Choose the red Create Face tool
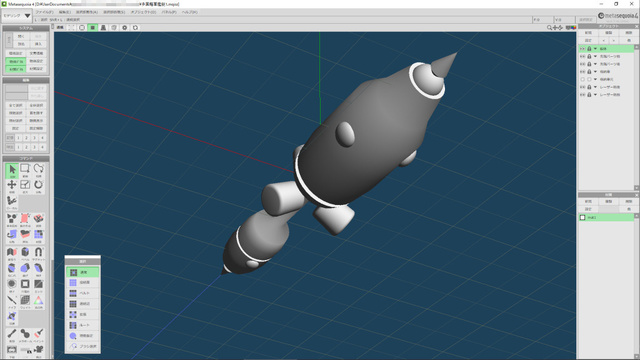The height and width of the screenshot is (360, 640). tap(25, 220)
